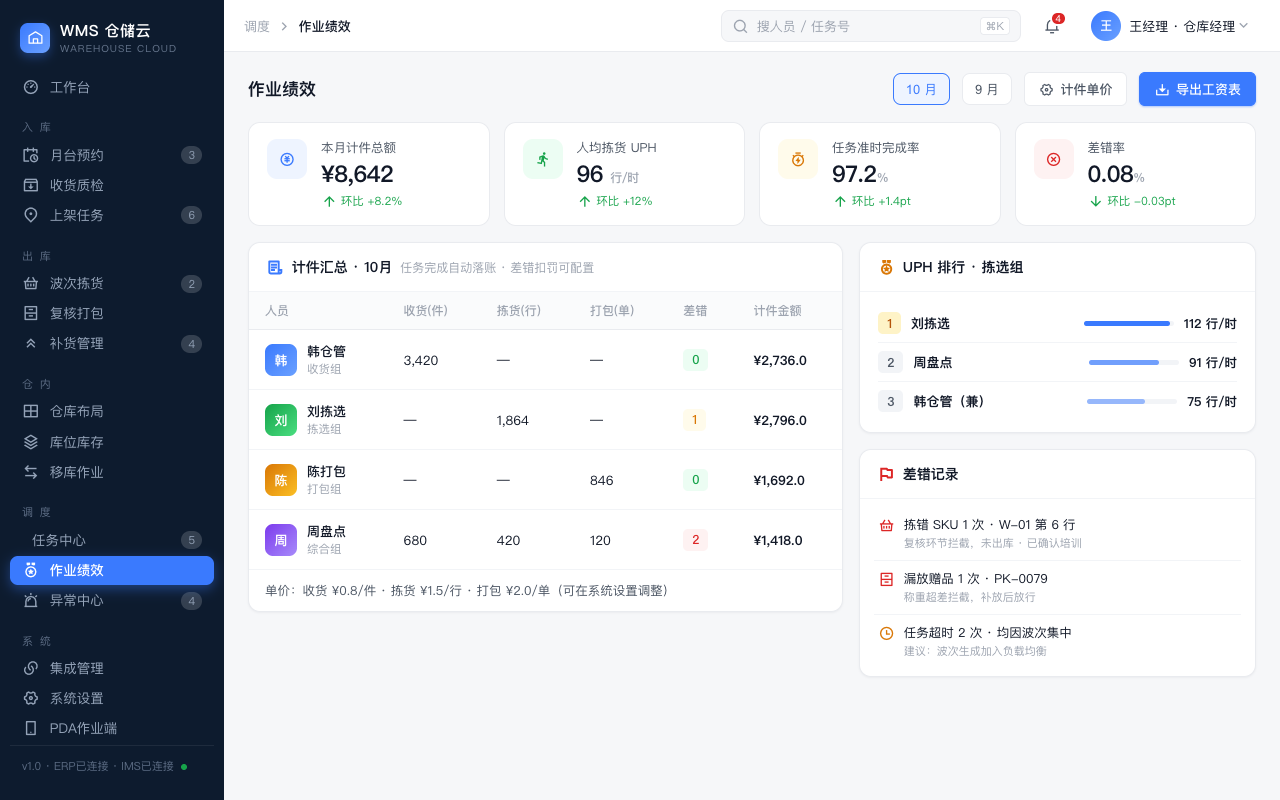
Task: Click 周盘点 UPH progress bar
Action: 1133,362
